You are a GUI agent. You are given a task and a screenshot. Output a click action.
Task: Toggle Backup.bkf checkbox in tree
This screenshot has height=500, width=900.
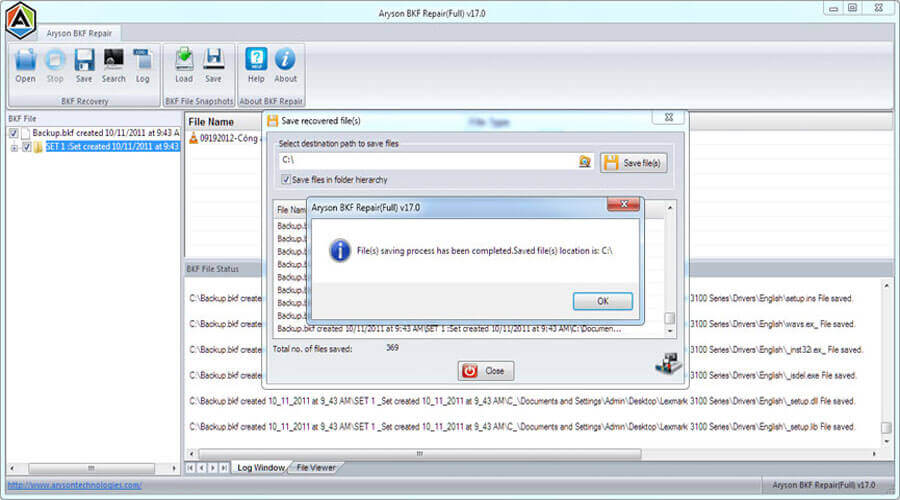13,133
